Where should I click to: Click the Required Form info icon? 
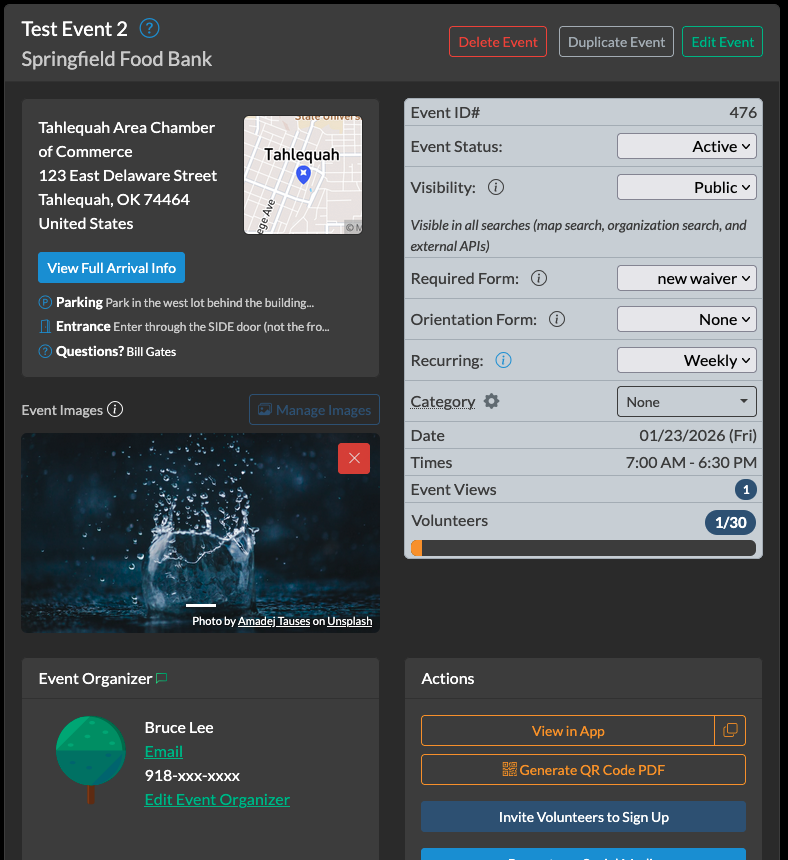539,279
